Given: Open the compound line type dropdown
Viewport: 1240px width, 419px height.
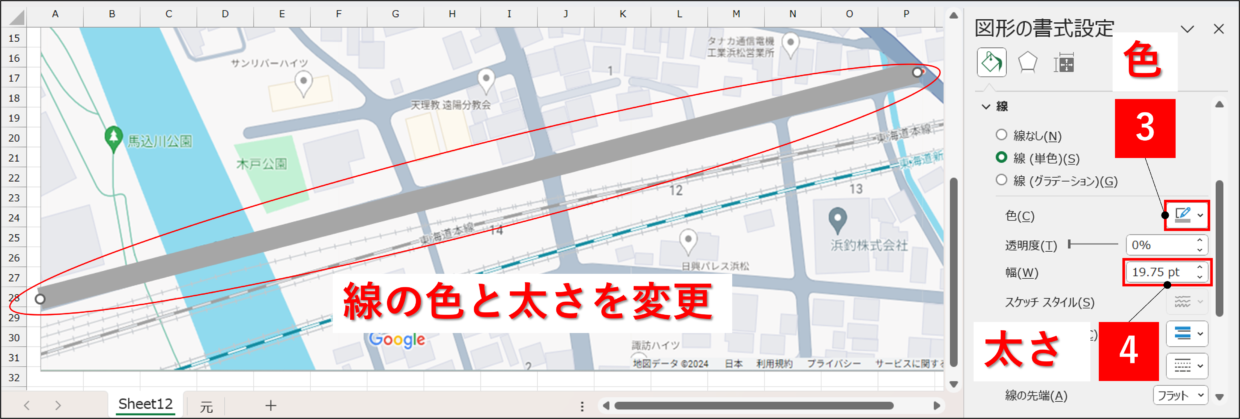Looking at the screenshot, I should pos(1187,332).
